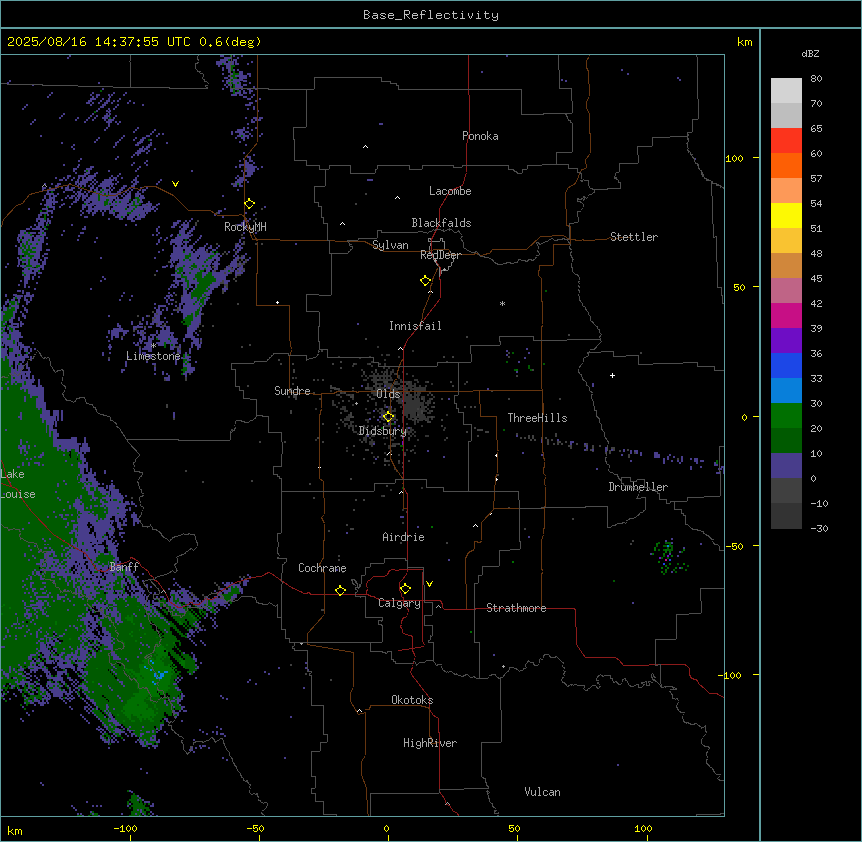Select the Banff label
The image size is (862, 842).
coord(124,567)
